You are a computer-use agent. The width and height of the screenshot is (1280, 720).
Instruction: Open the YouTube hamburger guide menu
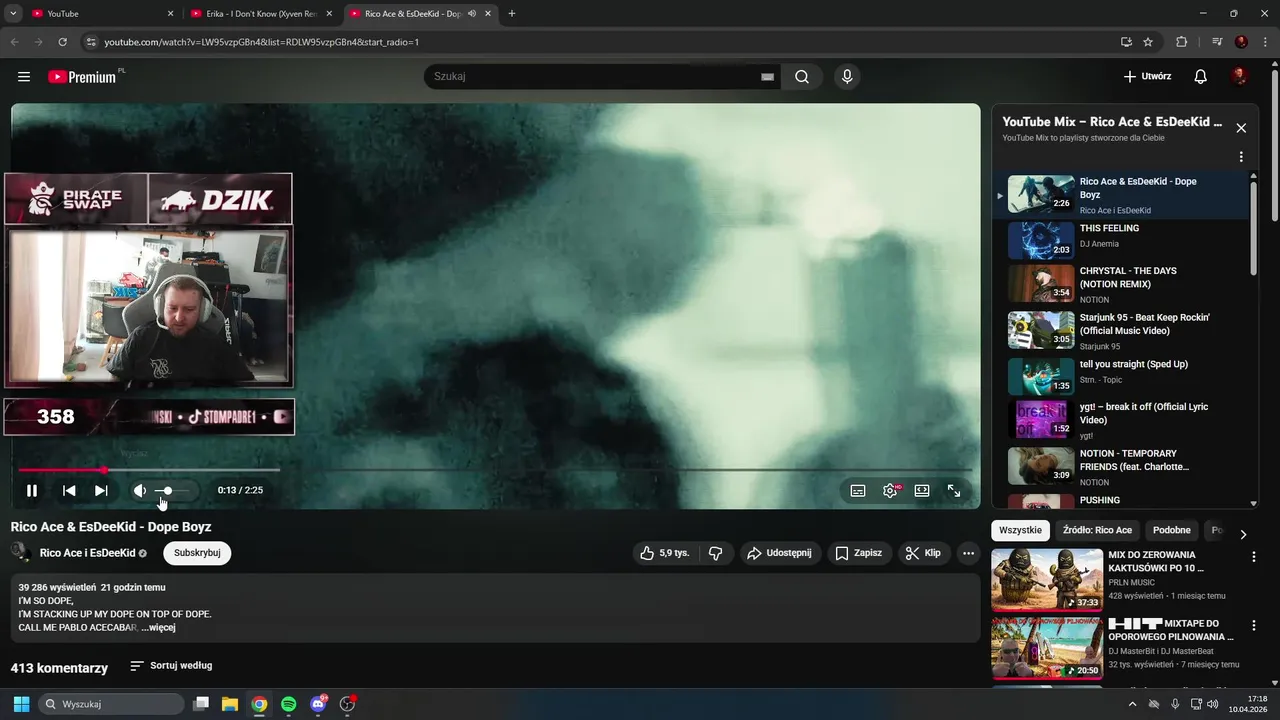[x=24, y=77]
